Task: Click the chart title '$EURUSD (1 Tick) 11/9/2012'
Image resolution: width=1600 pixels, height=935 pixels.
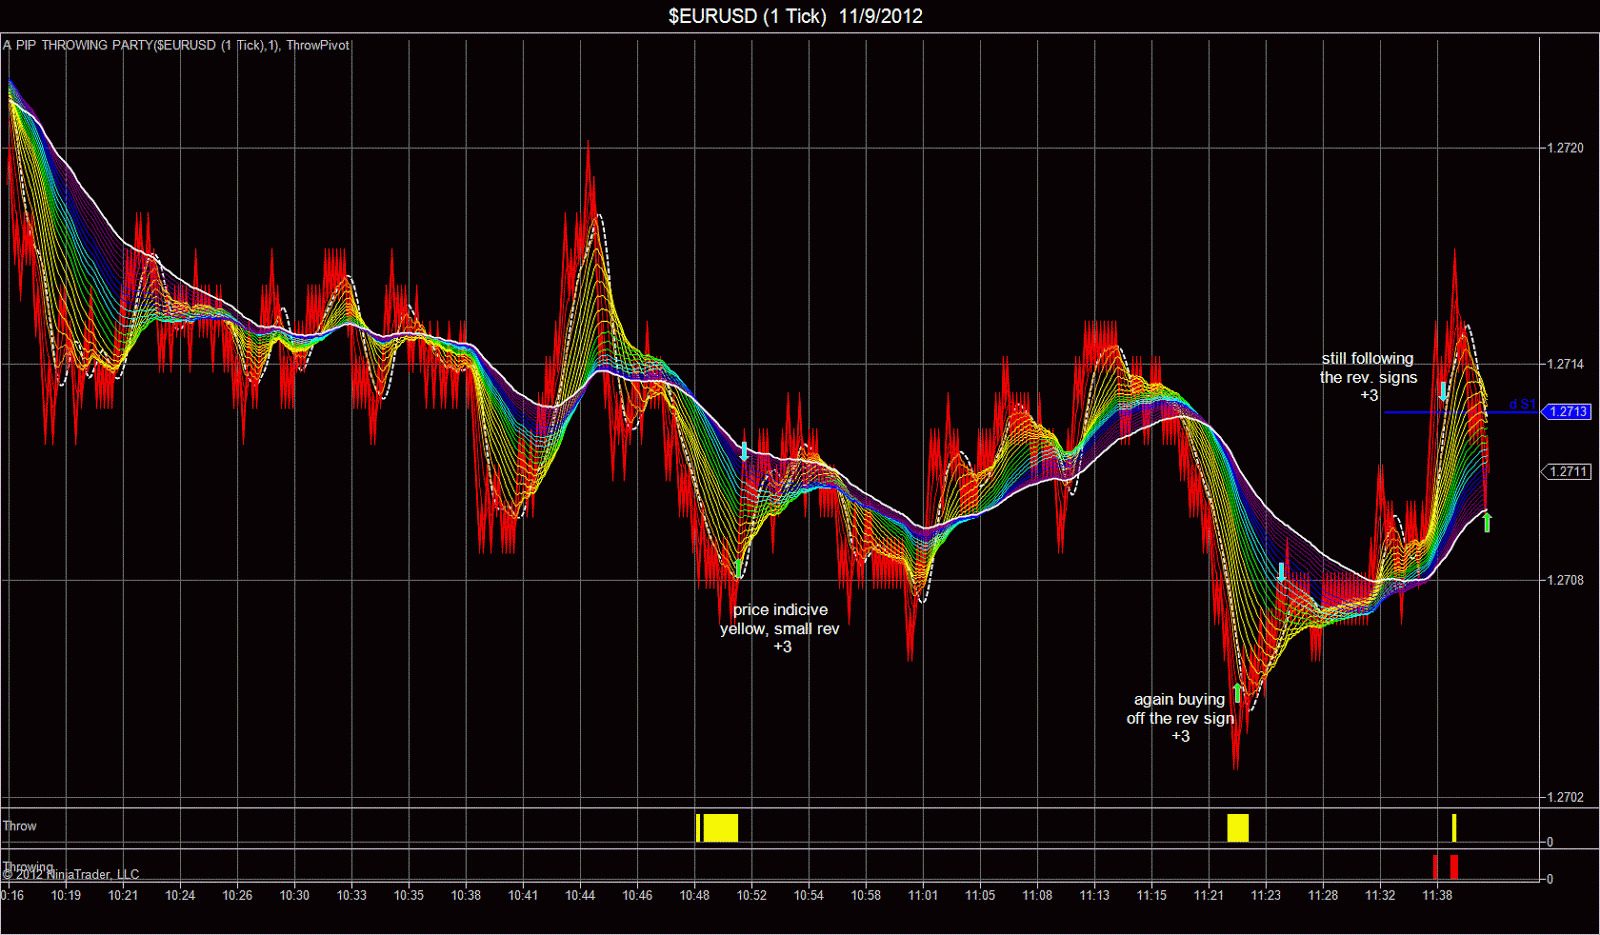Action: 796,16
